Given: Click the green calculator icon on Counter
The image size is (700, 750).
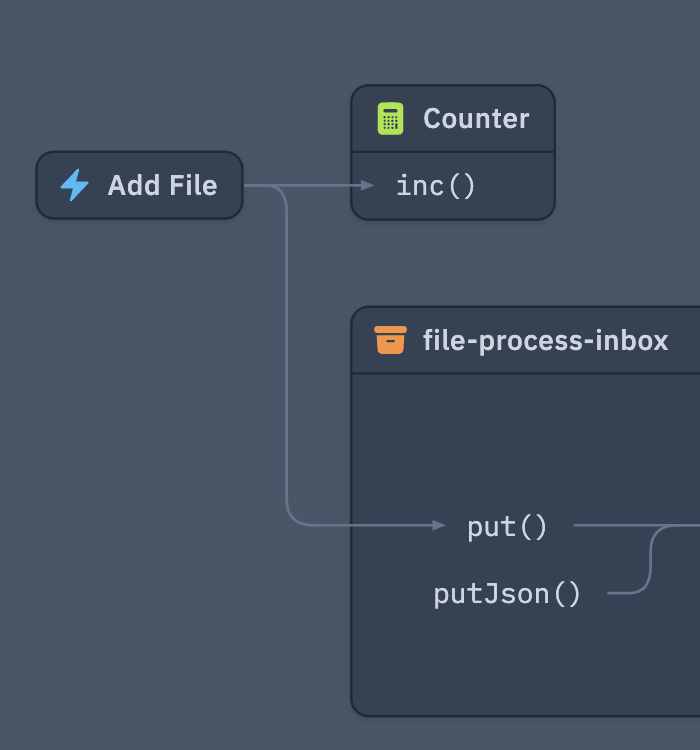Looking at the screenshot, I should pyautogui.click(x=390, y=118).
